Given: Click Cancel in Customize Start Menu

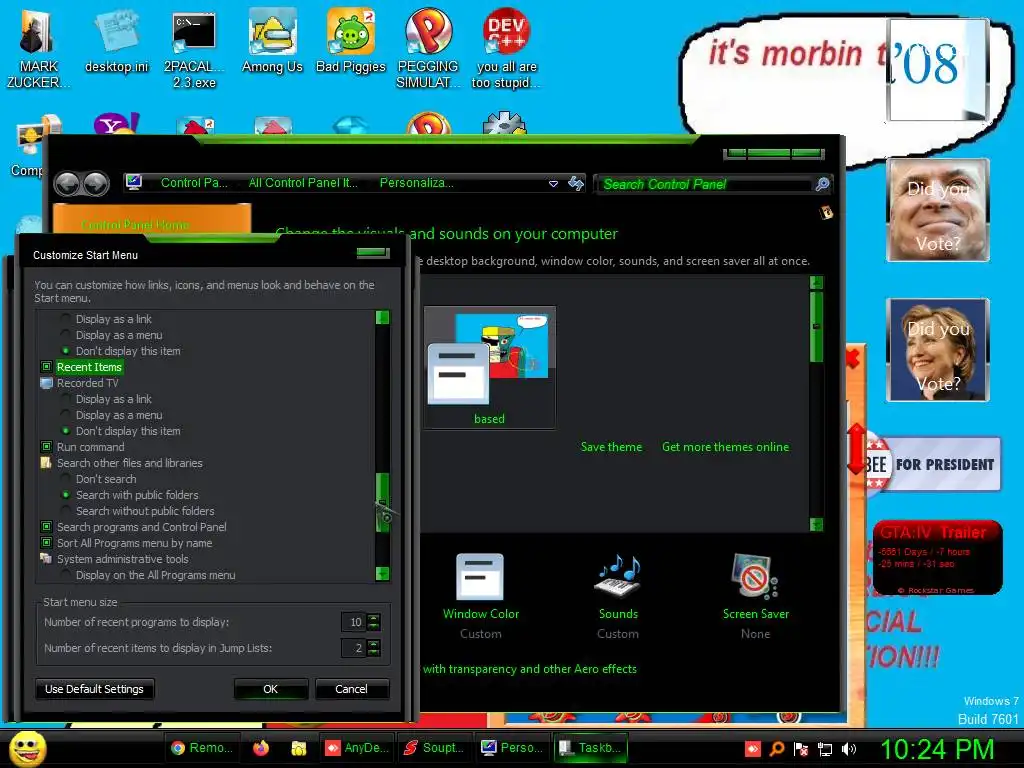Looking at the screenshot, I should tap(351, 689).
